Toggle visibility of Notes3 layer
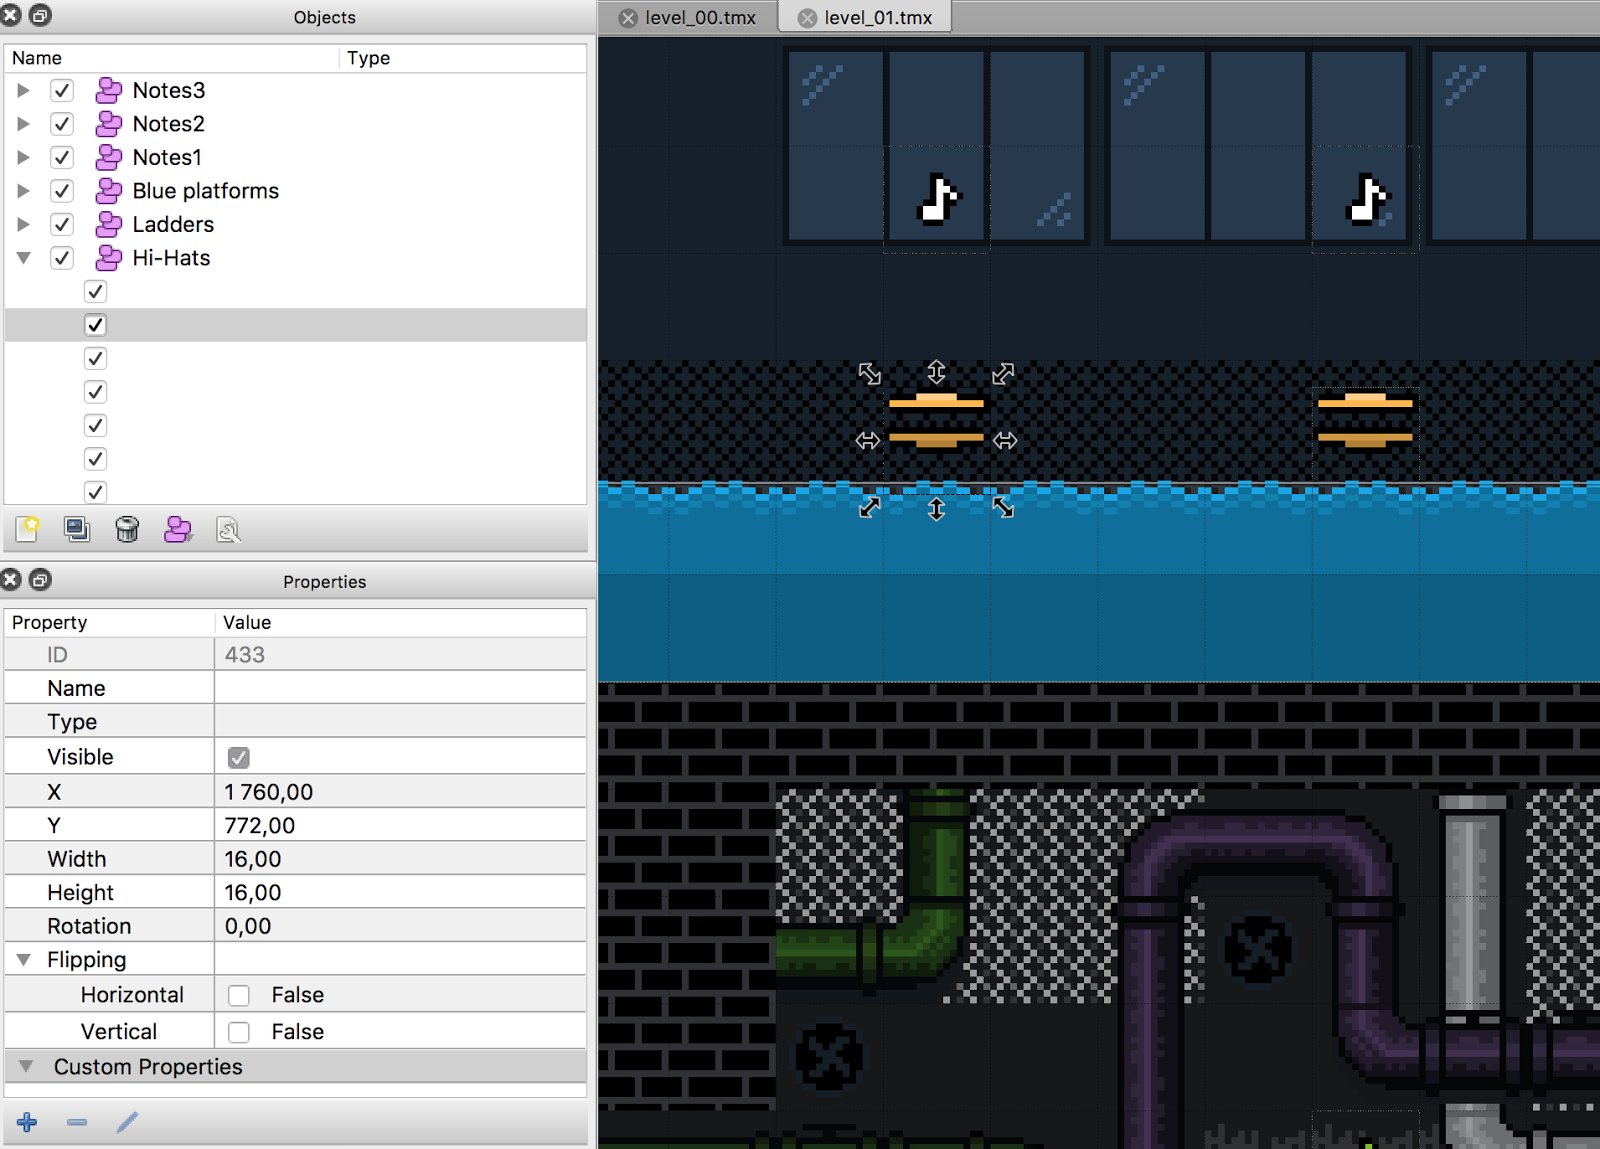Viewport: 1600px width, 1149px height. tap(62, 90)
